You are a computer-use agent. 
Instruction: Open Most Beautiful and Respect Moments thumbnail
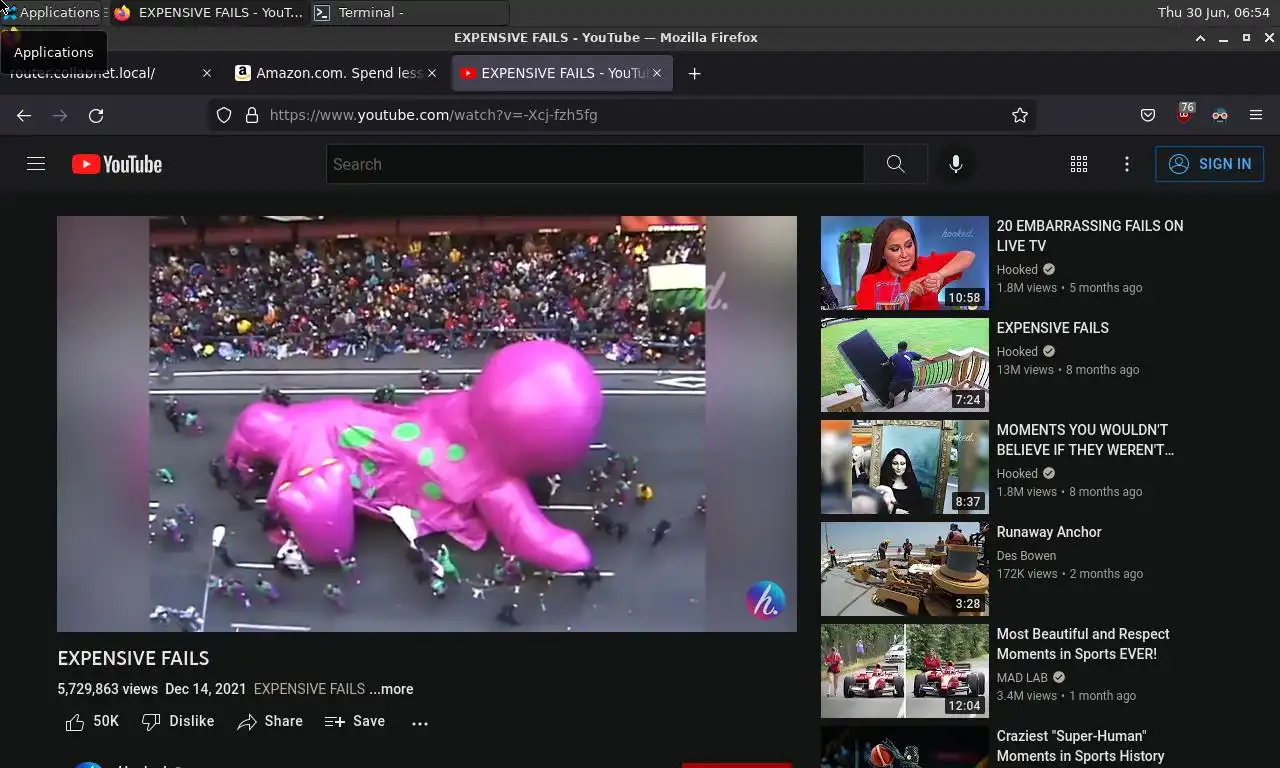tap(905, 671)
